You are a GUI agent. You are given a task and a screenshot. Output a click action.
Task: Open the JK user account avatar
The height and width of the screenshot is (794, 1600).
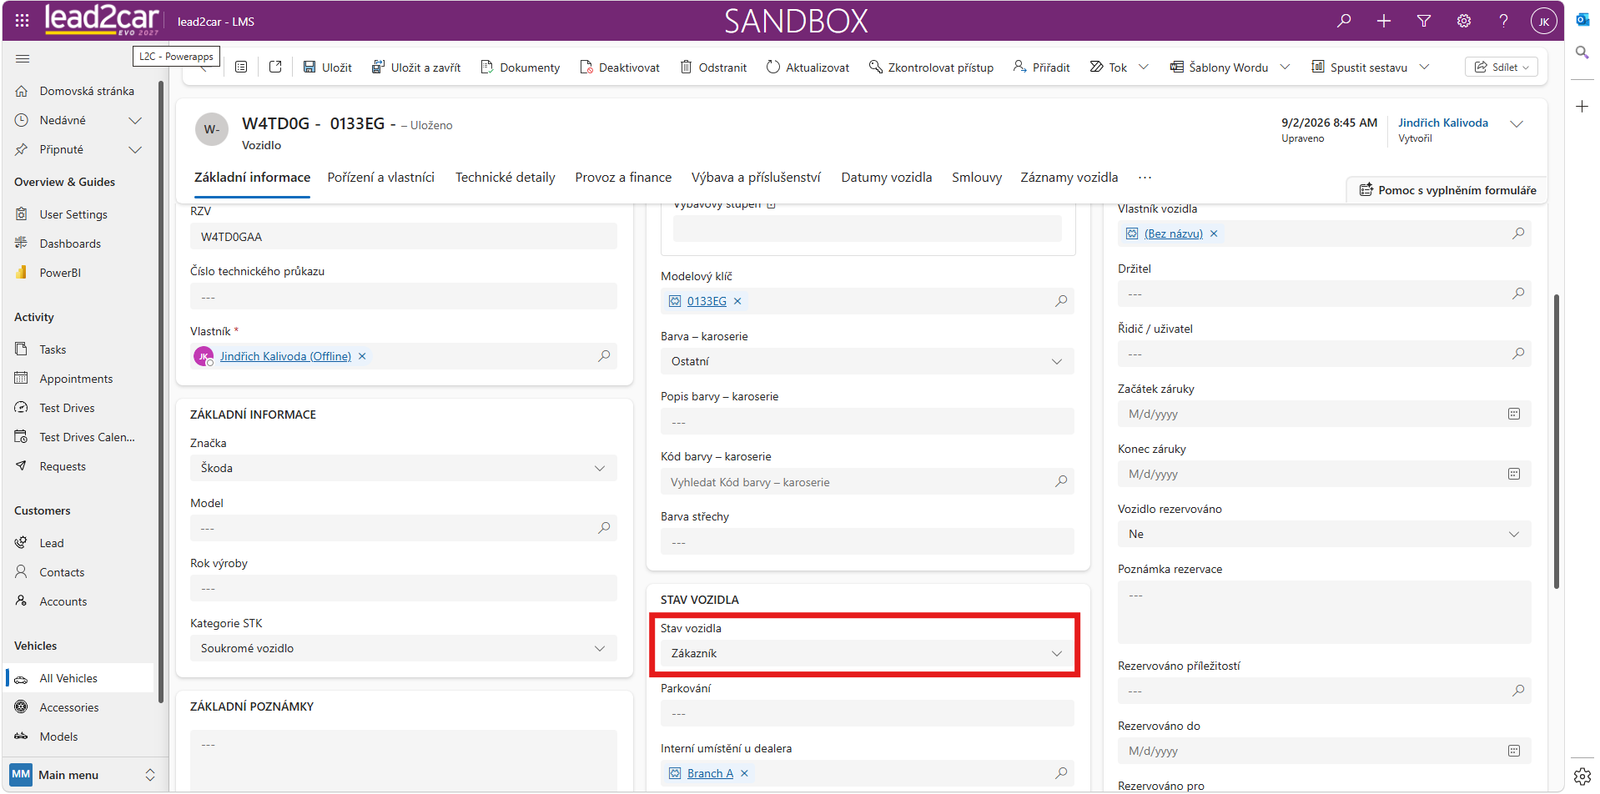tap(1544, 20)
